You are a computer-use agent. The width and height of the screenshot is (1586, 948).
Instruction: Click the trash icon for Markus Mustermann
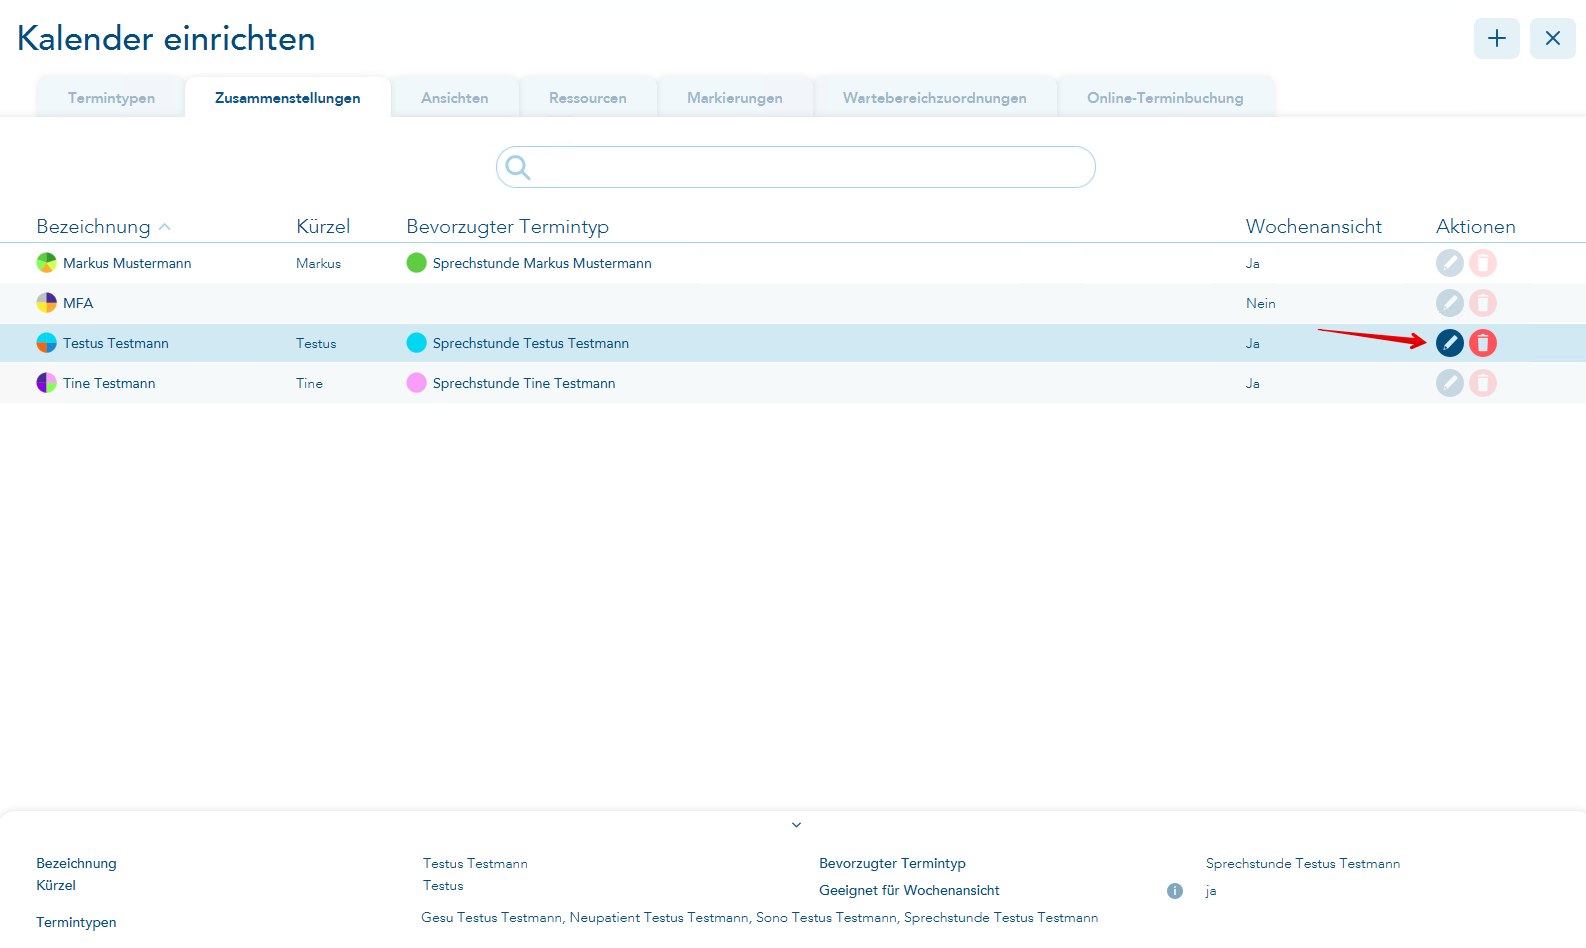pyautogui.click(x=1483, y=263)
